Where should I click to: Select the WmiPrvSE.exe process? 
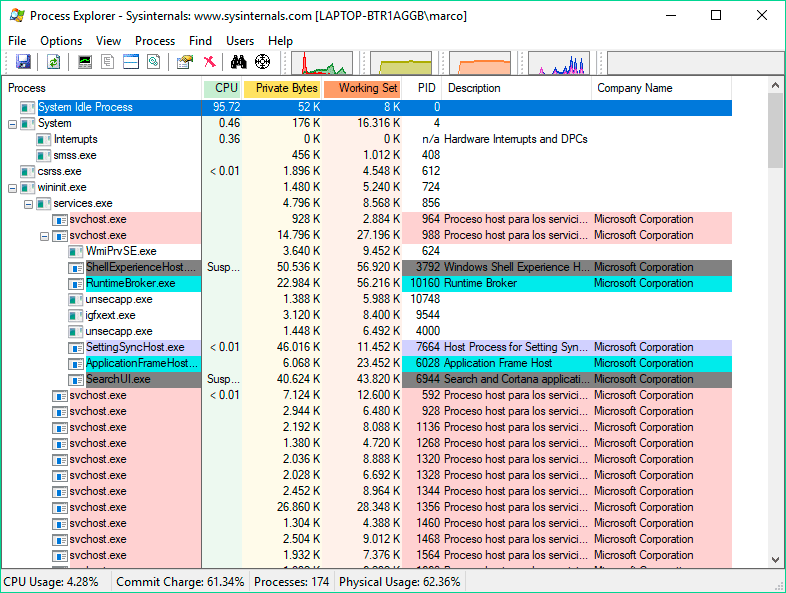pos(121,251)
